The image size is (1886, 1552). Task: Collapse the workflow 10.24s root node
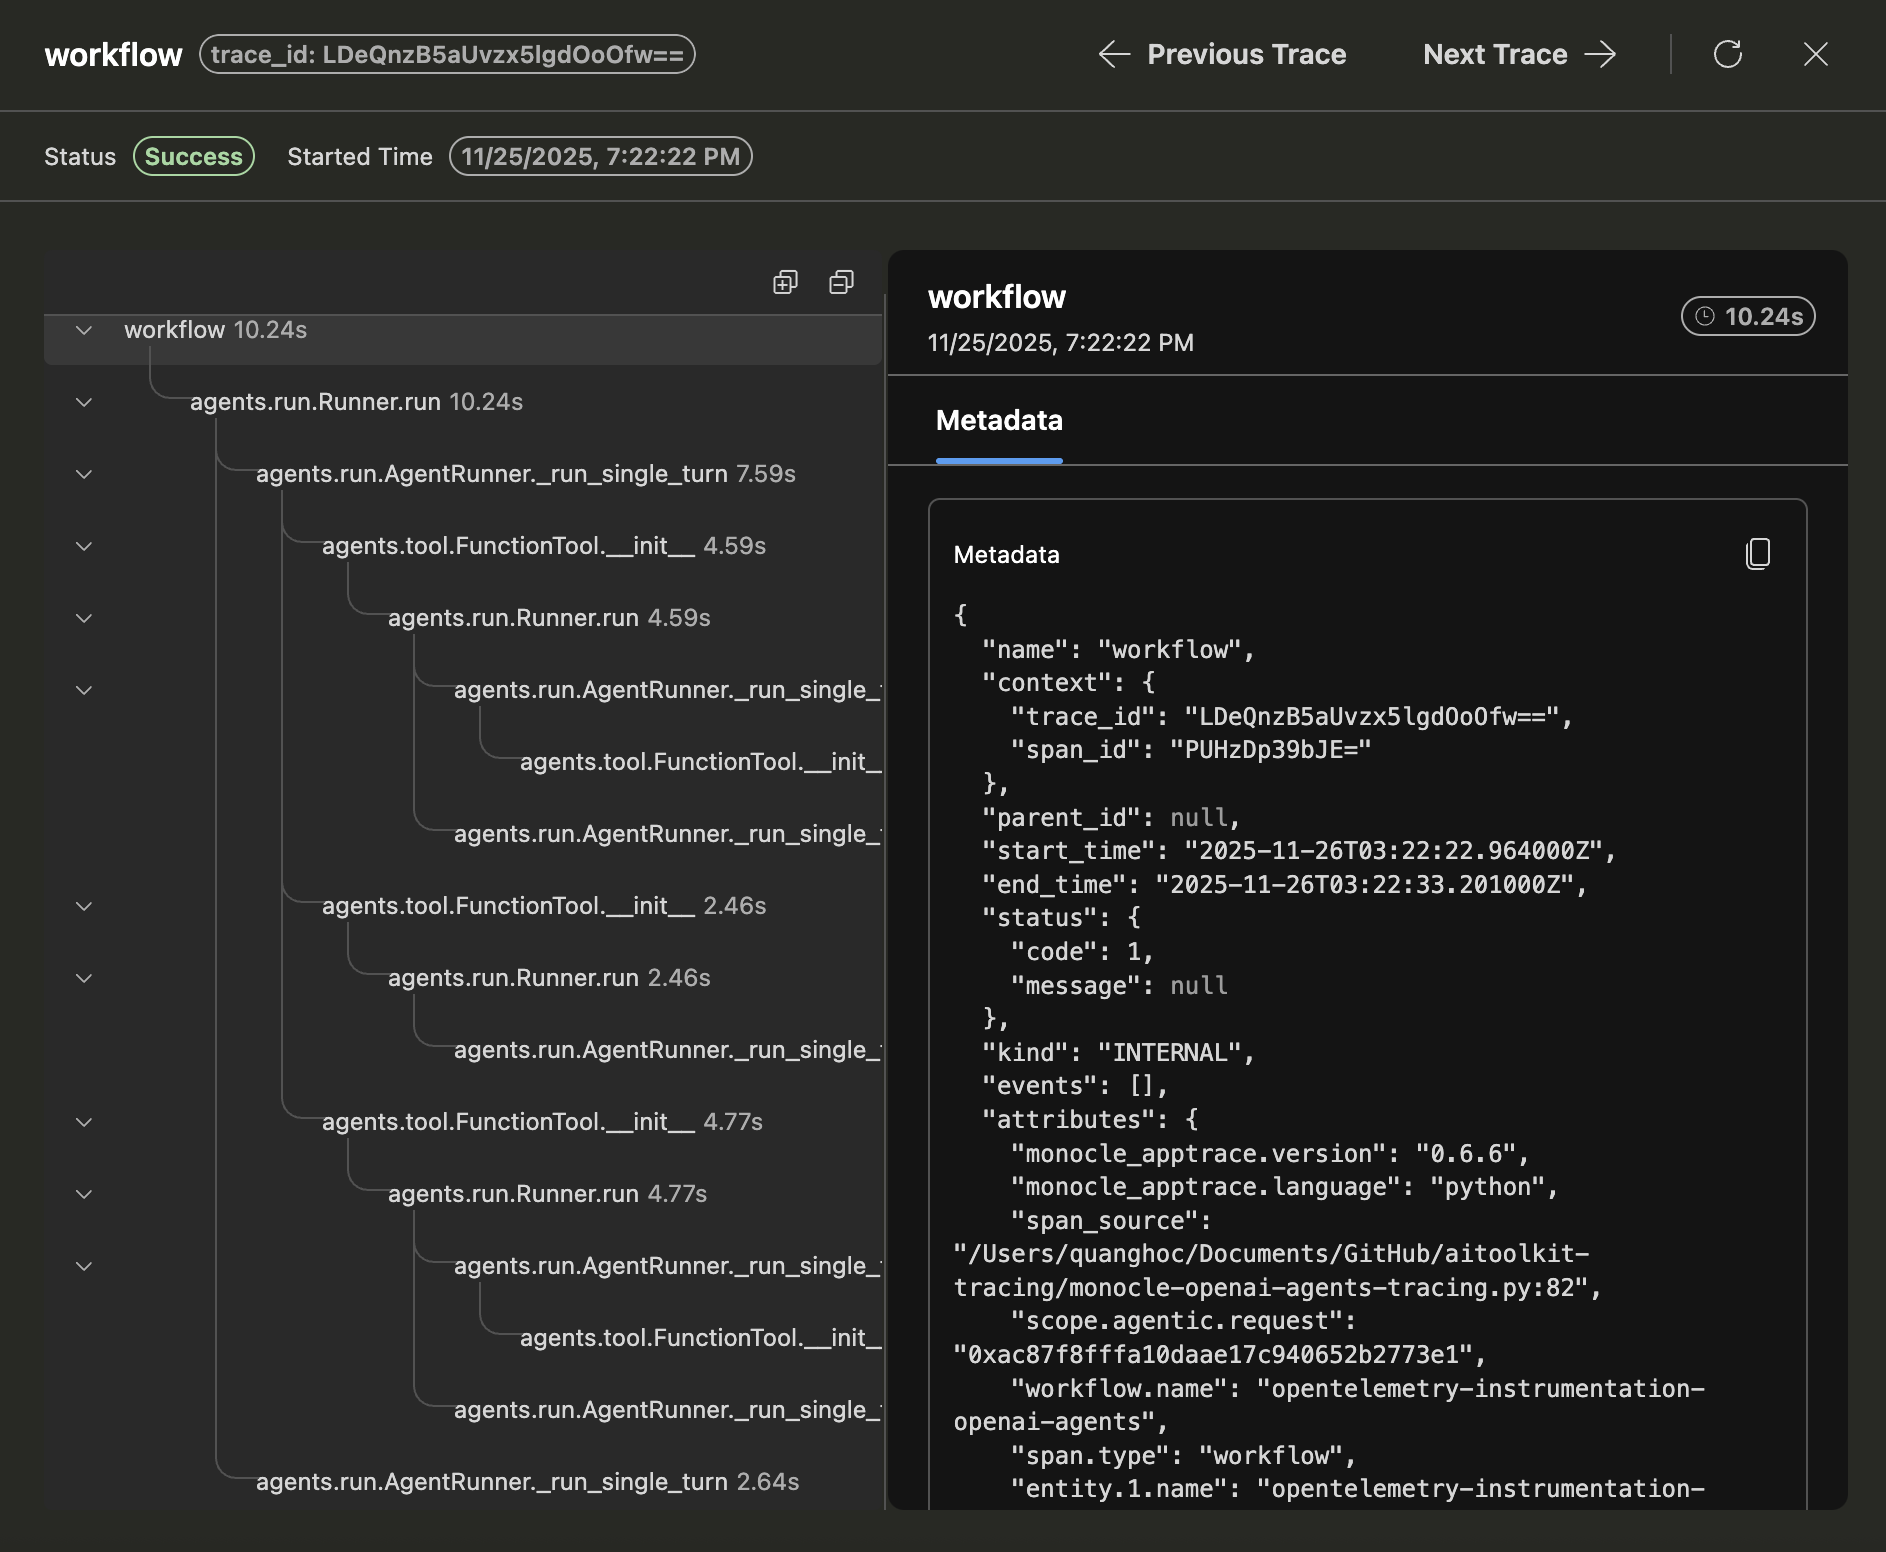pyautogui.click(x=84, y=330)
